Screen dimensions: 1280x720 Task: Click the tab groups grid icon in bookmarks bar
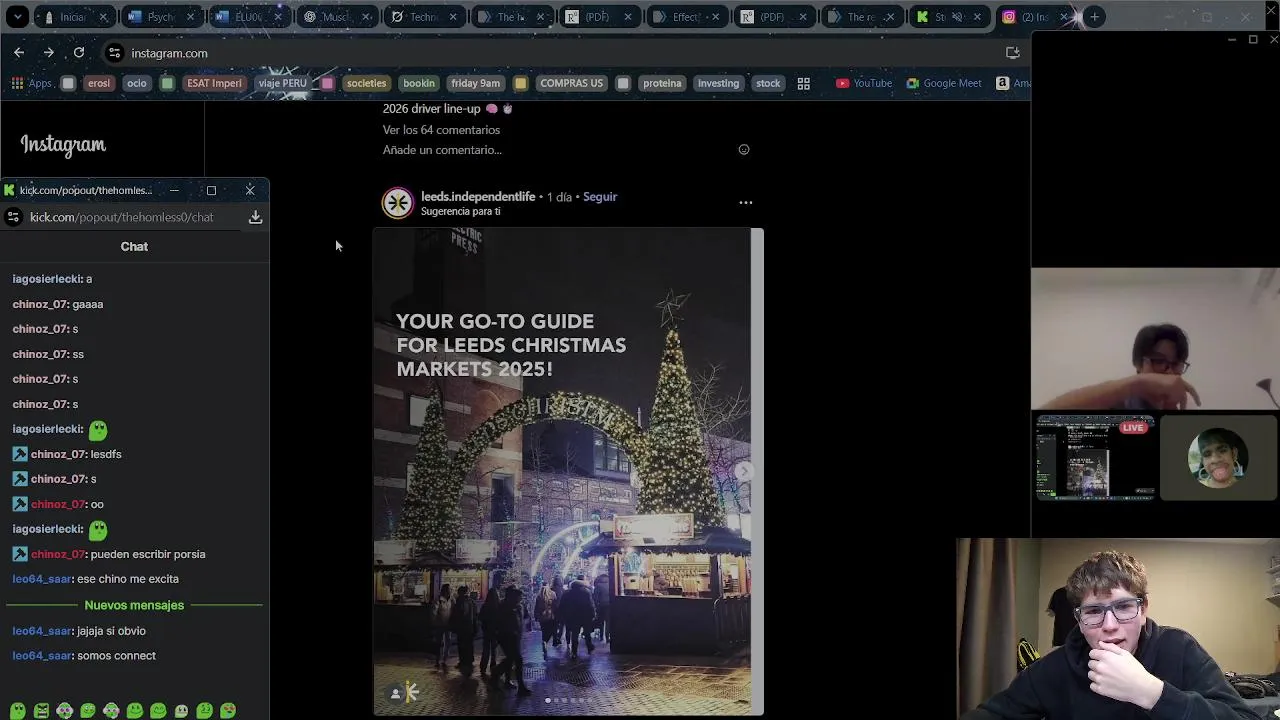pos(803,83)
